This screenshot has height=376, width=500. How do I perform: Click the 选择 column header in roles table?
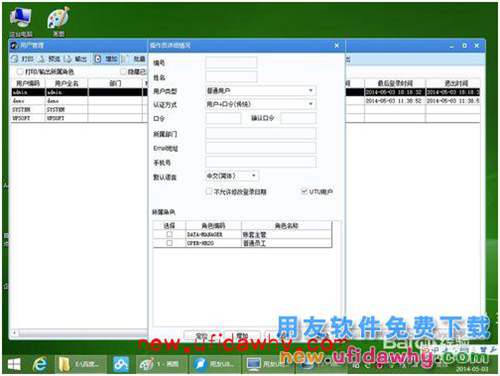tap(169, 226)
